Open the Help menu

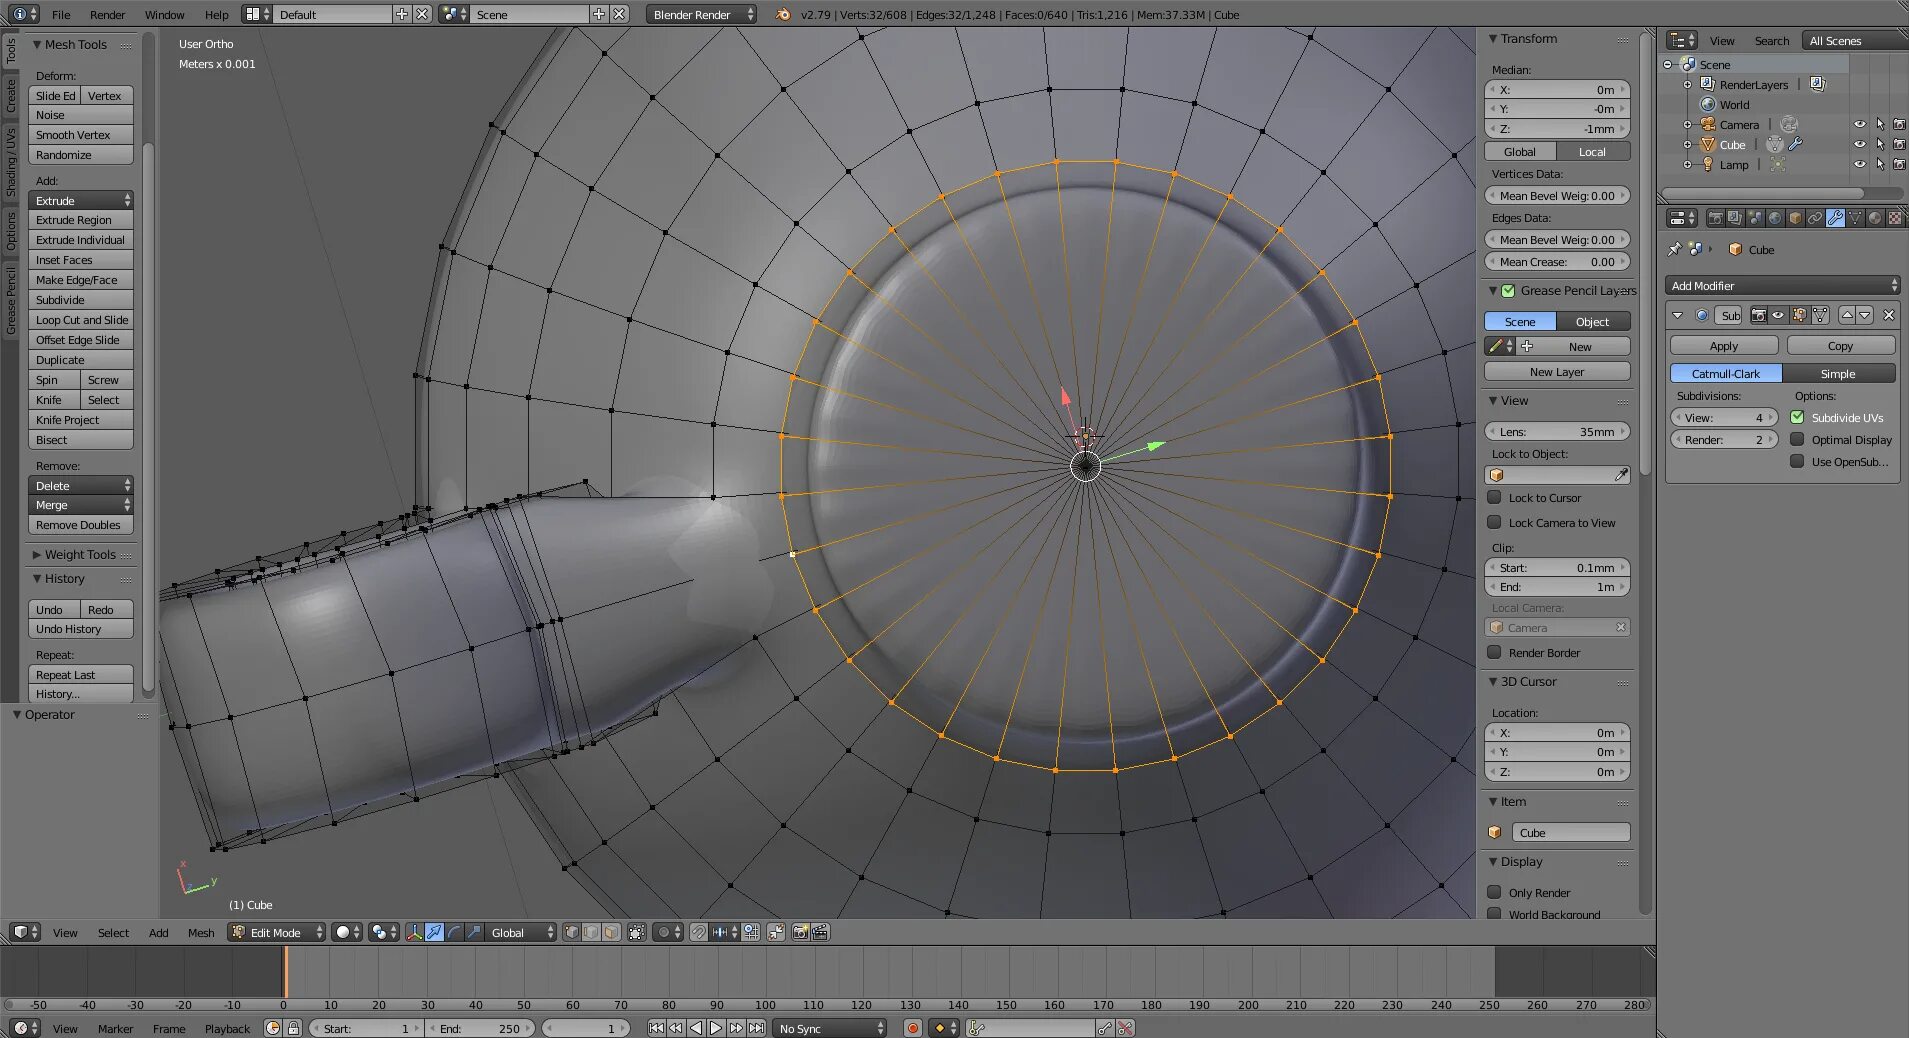coord(216,14)
